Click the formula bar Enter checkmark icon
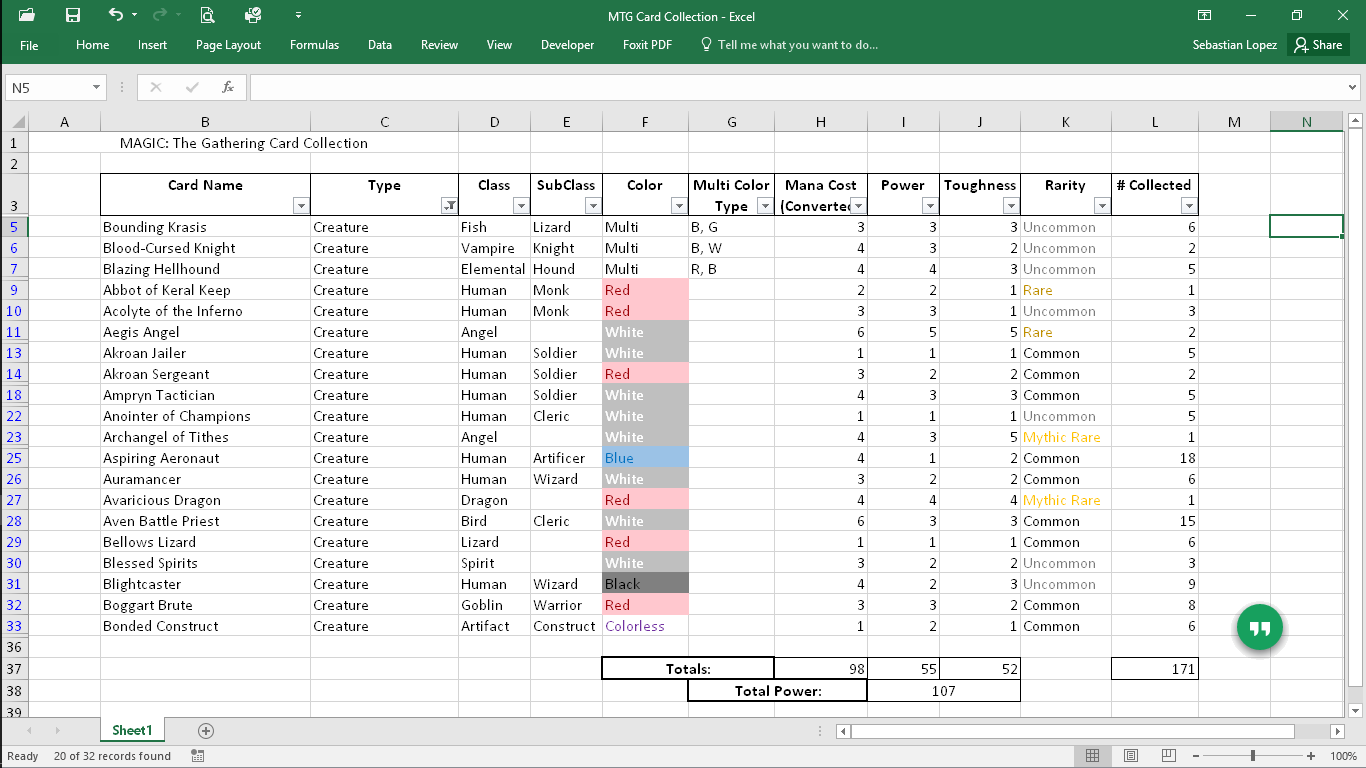 (x=192, y=87)
